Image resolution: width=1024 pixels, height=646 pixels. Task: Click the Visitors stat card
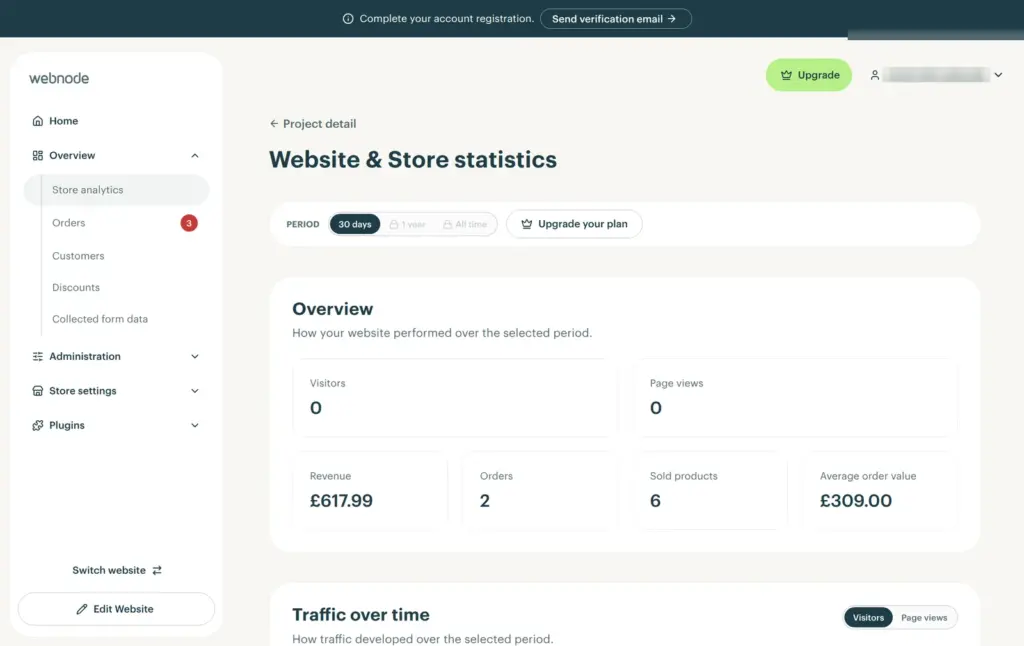coord(455,398)
